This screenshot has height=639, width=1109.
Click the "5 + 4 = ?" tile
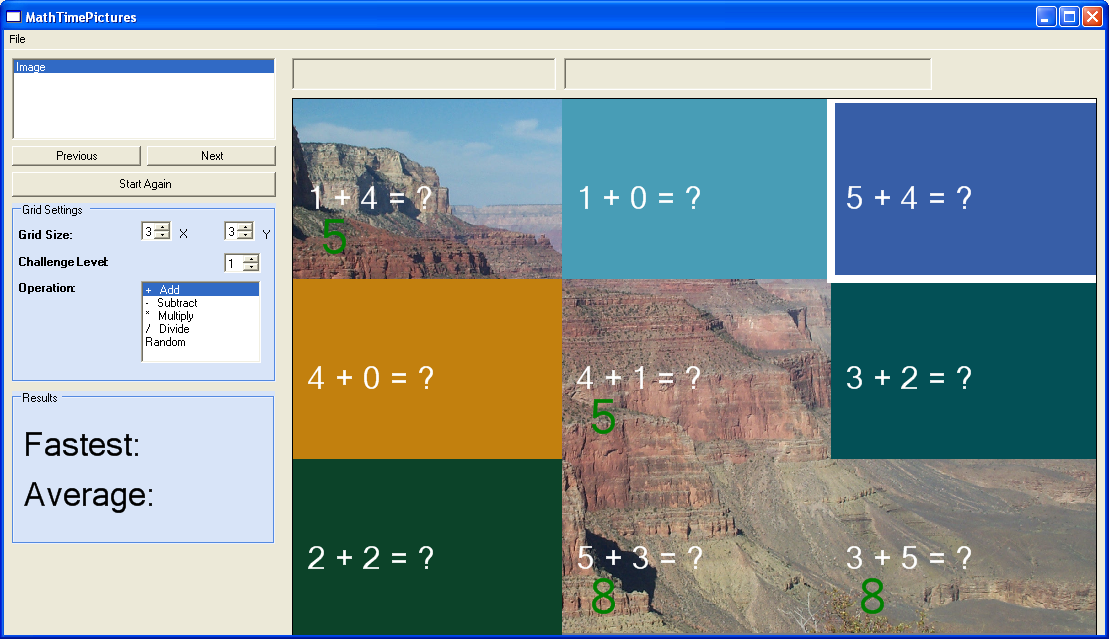pyautogui.click(x=962, y=190)
